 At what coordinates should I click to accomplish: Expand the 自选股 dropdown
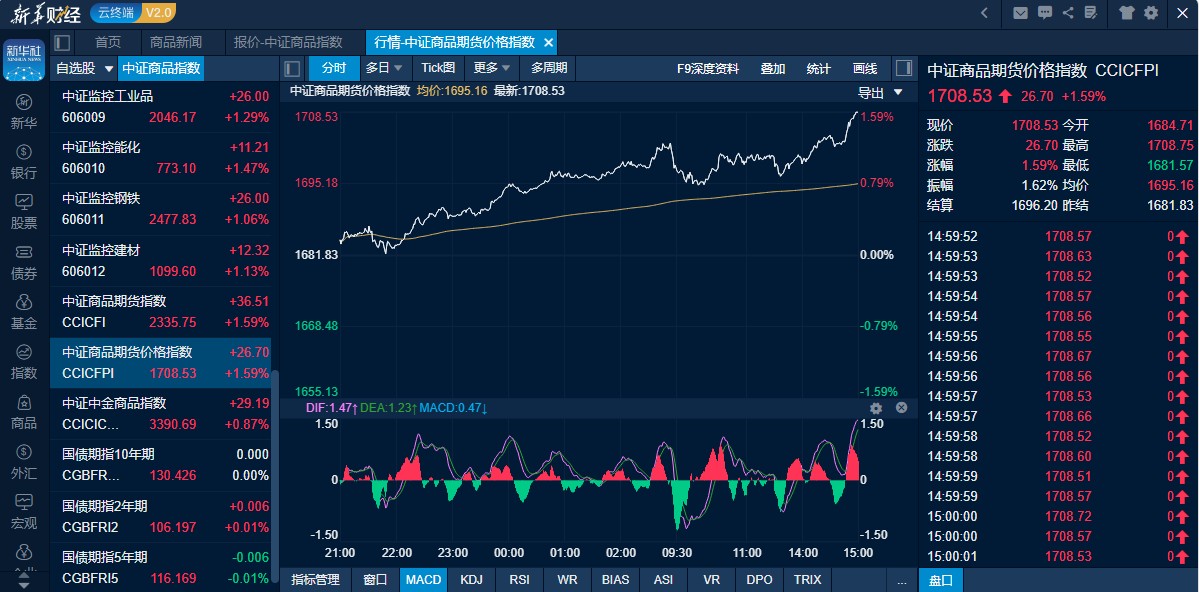(x=109, y=69)
